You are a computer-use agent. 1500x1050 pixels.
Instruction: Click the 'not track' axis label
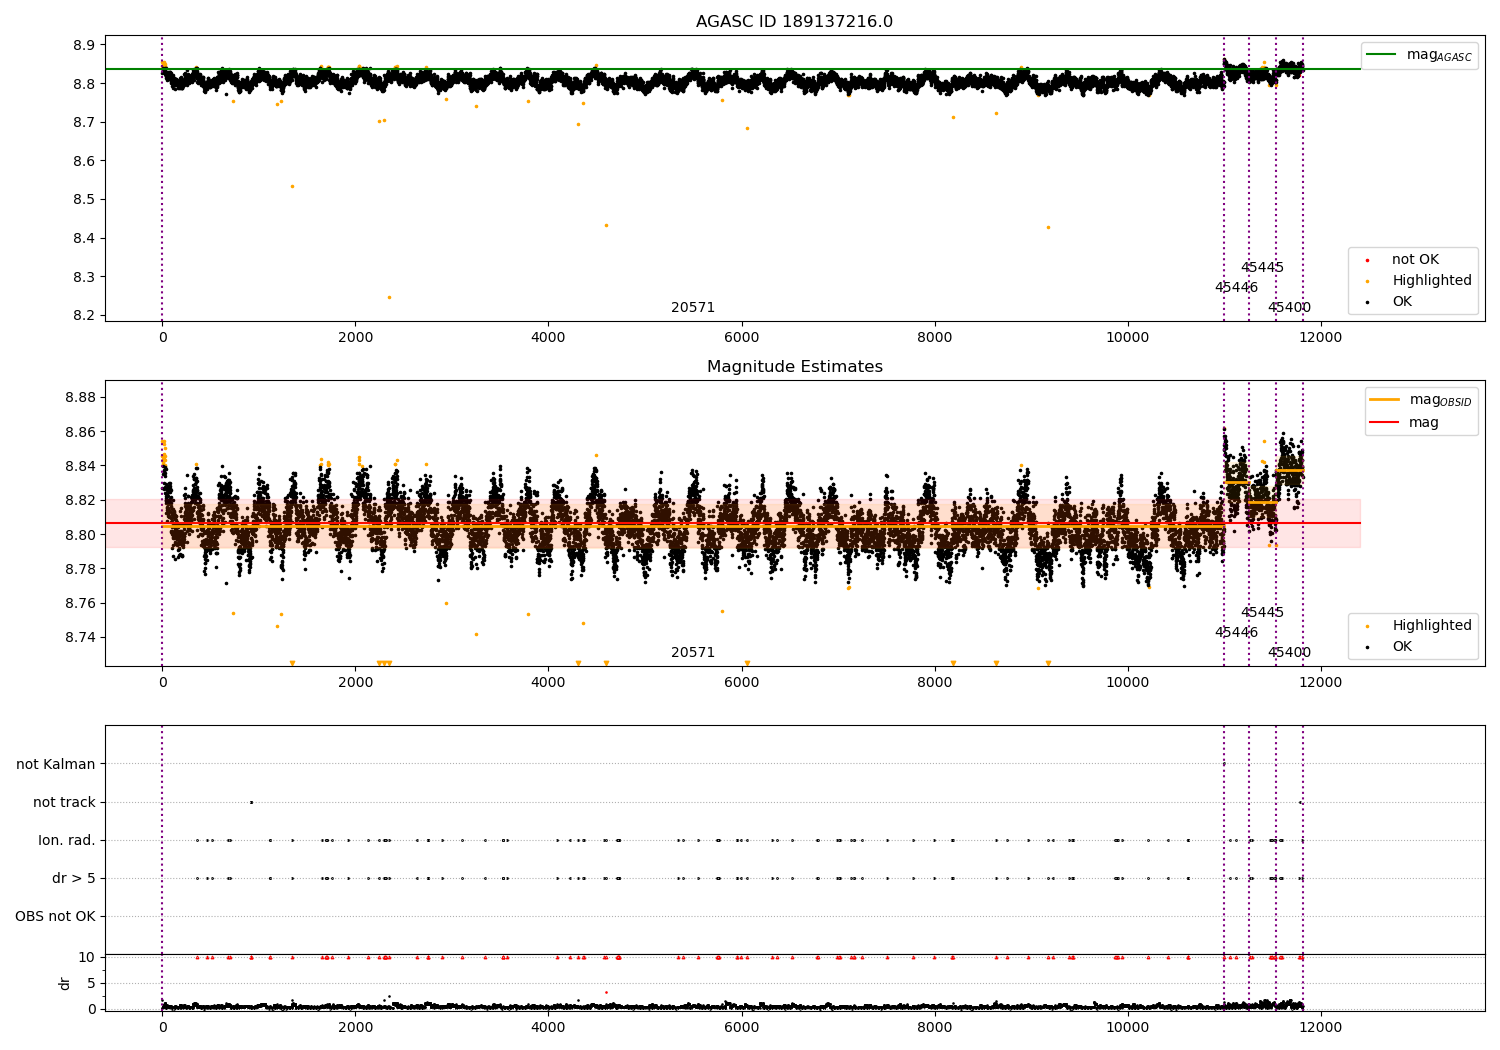coord(64,802)
